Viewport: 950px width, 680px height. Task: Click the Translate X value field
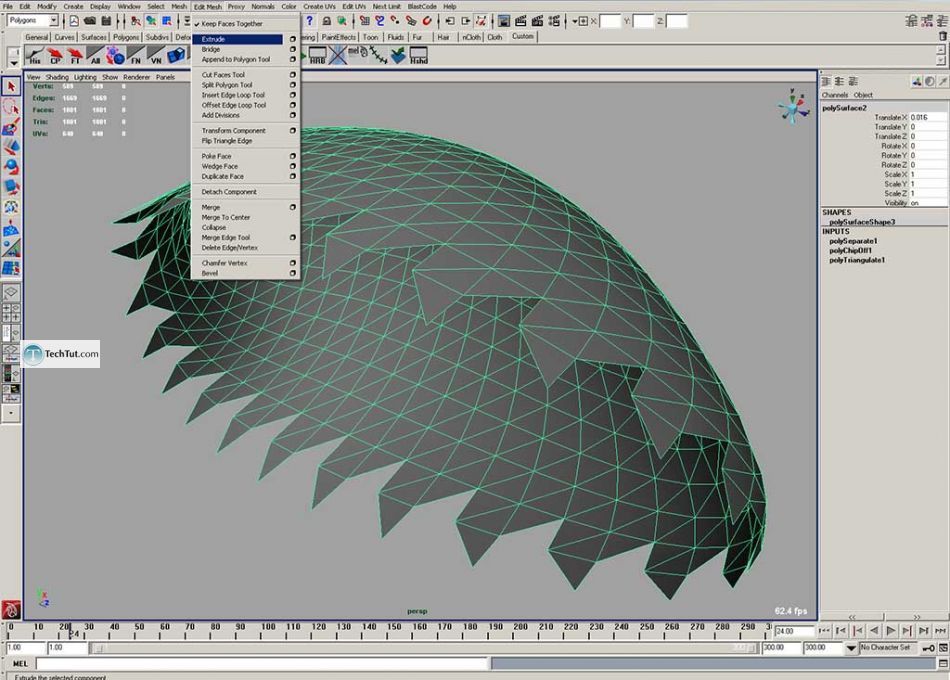[928, 117]
